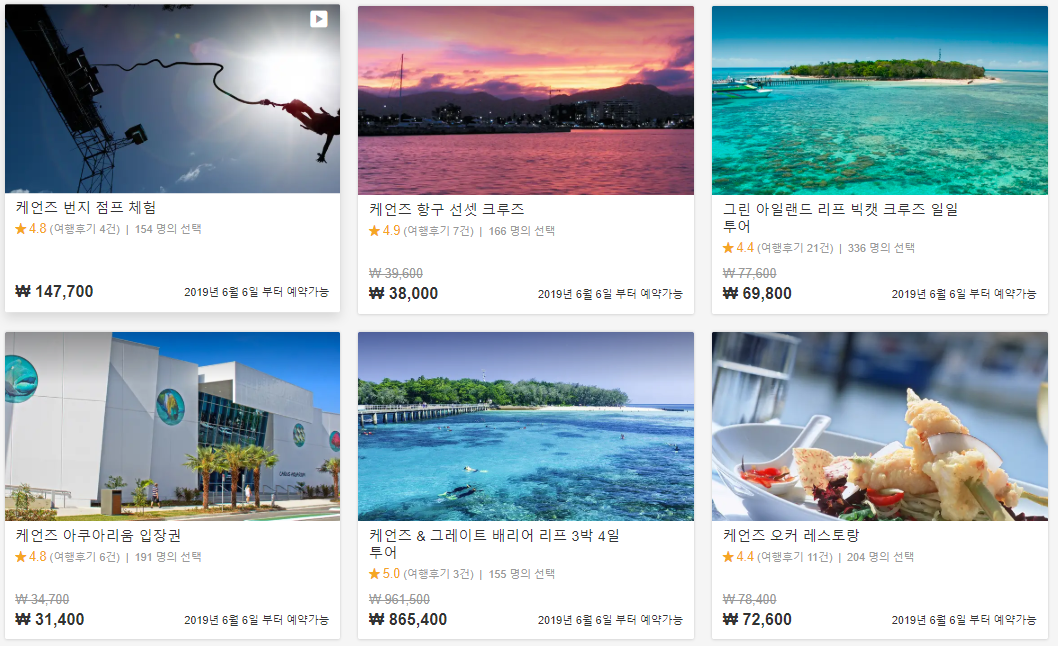The height and width of the screenshot is (646, 1058).
Task: Click the 5.0 star rating of reef tour
Action: point(385,574)
